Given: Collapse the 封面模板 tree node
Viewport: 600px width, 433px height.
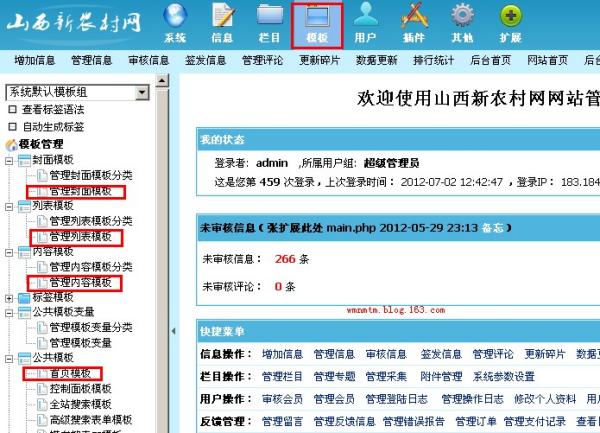Looking at the screenshot, I should point(9,161).
